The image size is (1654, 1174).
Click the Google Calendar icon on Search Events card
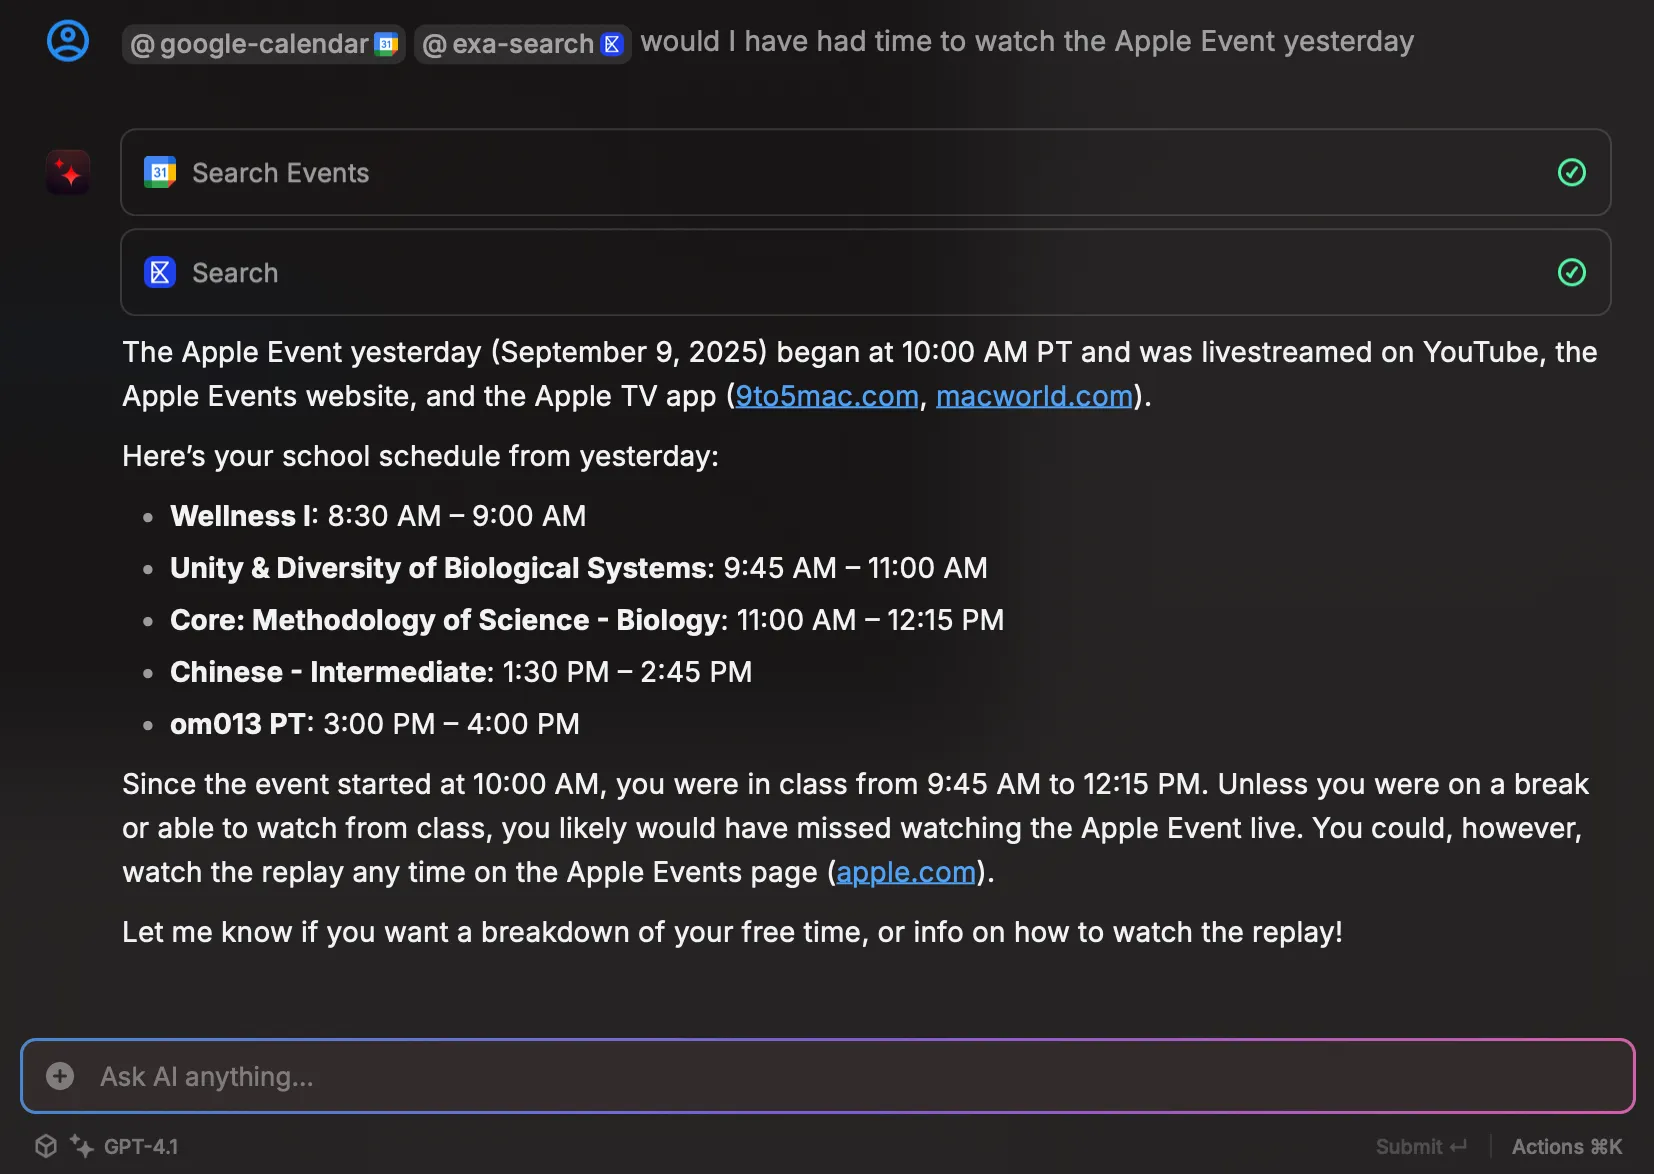[x=160, y=172]
